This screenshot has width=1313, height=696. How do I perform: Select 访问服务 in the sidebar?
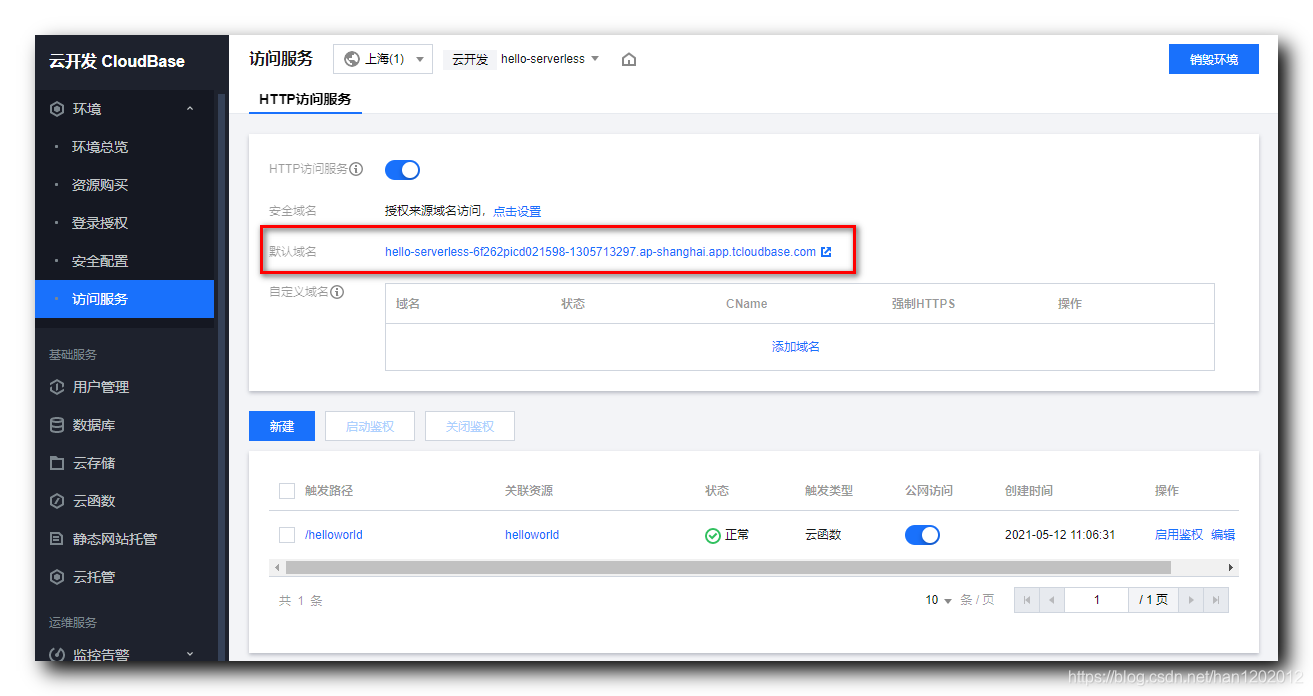tap(124, 299)
